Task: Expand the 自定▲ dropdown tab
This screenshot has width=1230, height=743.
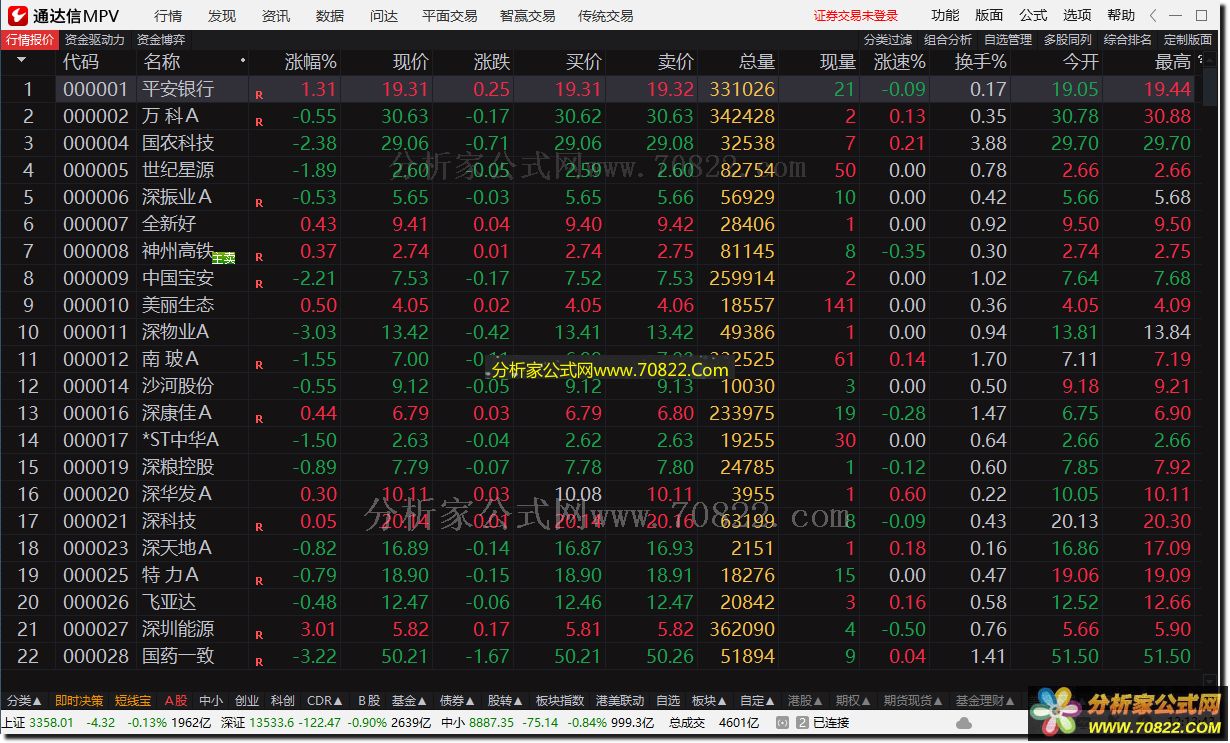Action: point(757,701)
